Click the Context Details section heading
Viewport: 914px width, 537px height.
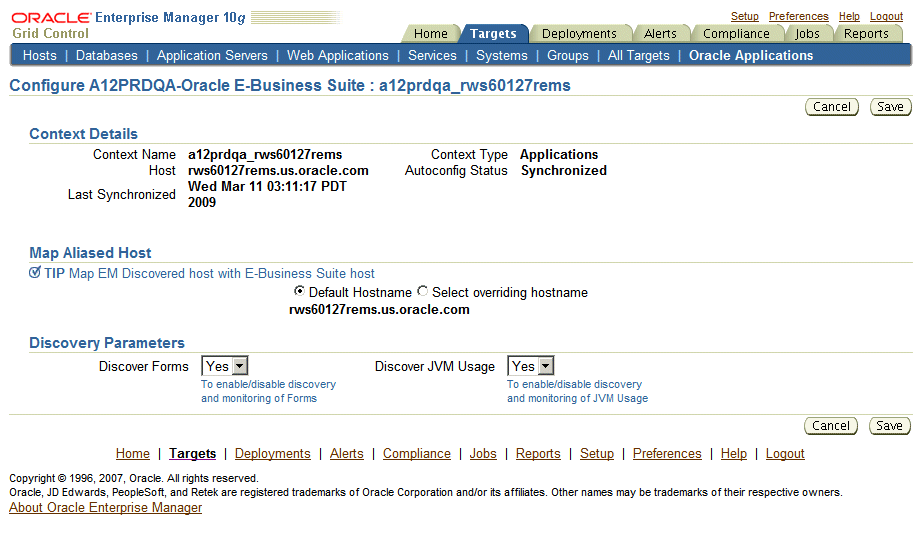click(83, 134)
